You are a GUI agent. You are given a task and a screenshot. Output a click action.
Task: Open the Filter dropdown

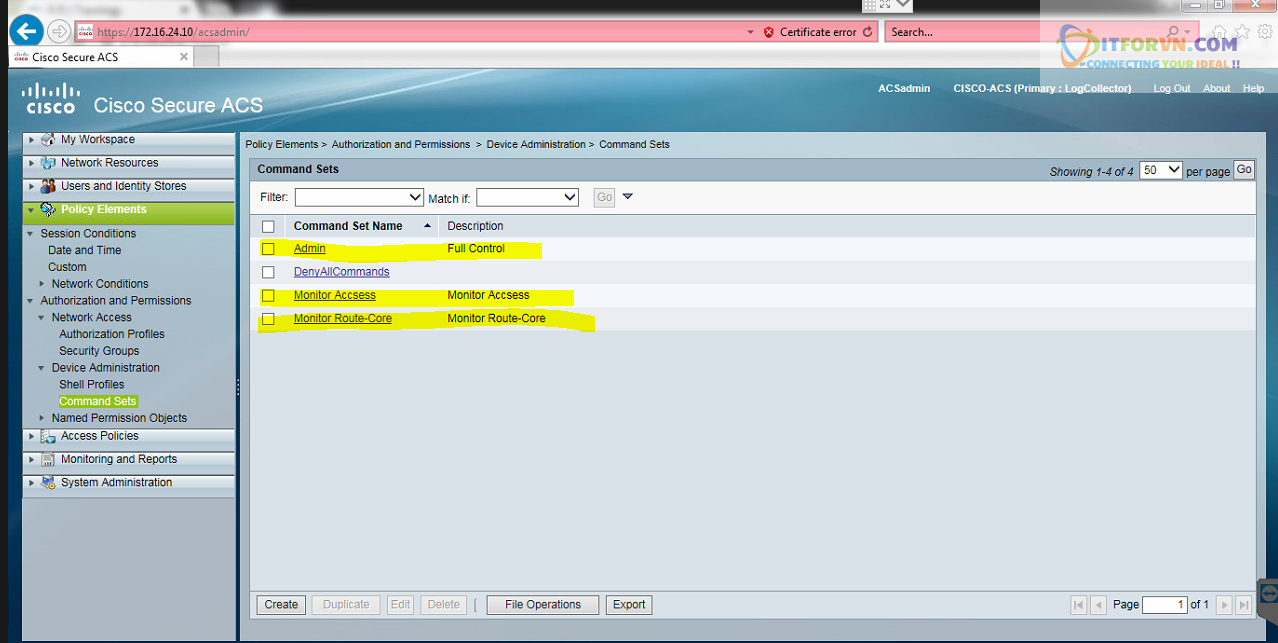tap(359, 198)
